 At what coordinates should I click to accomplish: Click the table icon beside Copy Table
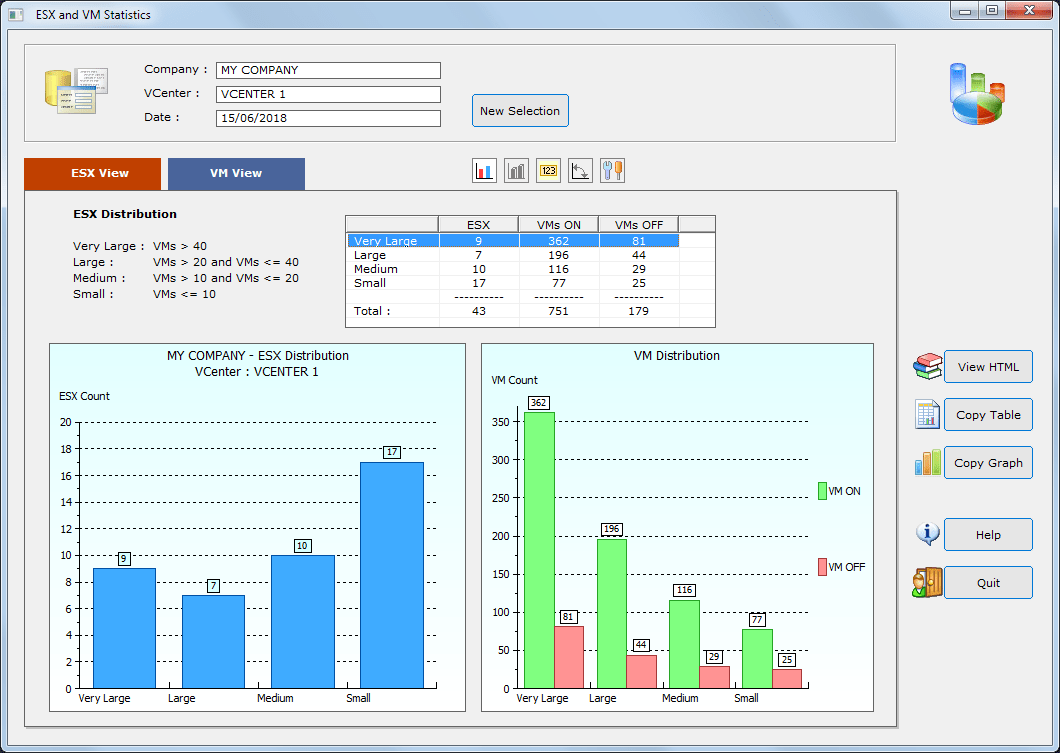click(x=927, y=414)
